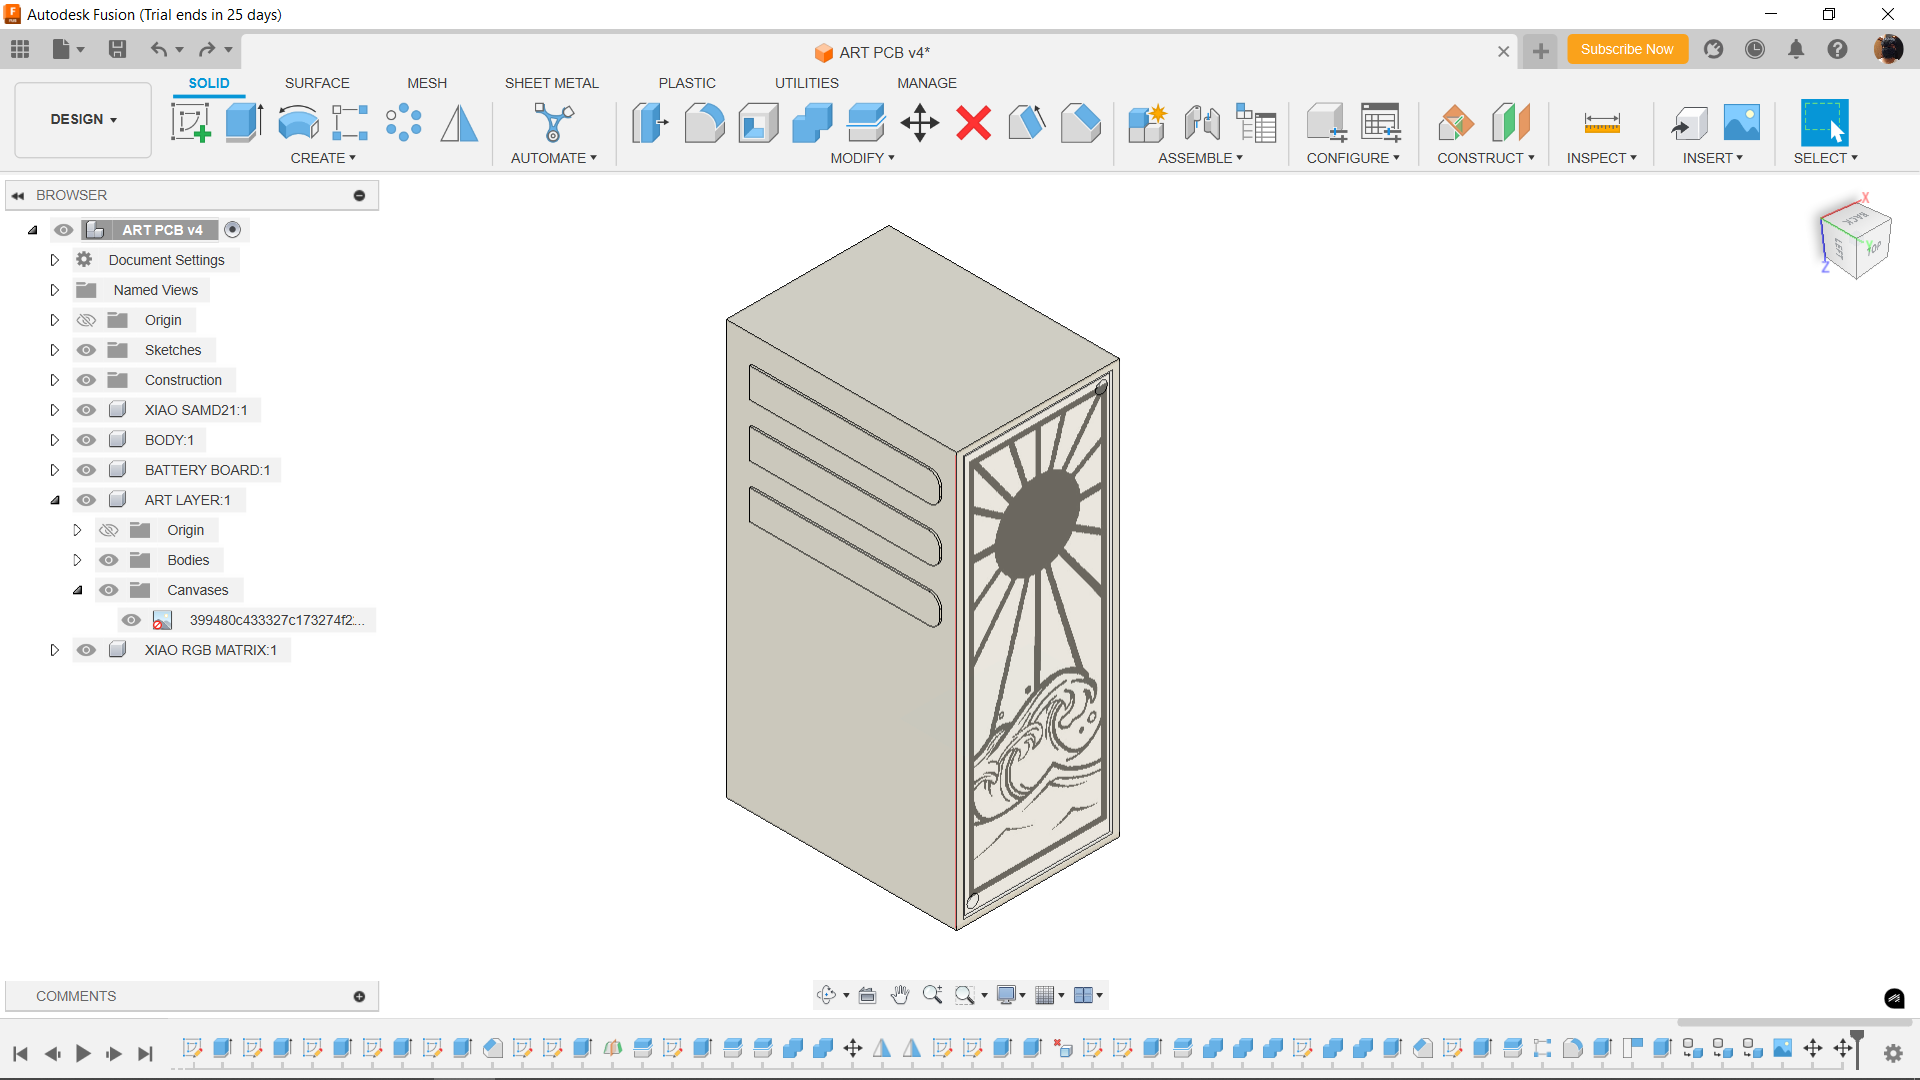
Task: Switch to the MESH tab
Action: (x=427, y=83)
